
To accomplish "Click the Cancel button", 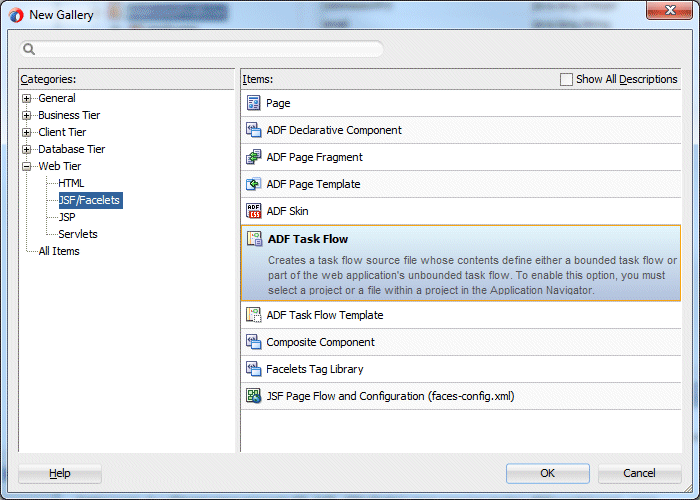I will (639, 473).
